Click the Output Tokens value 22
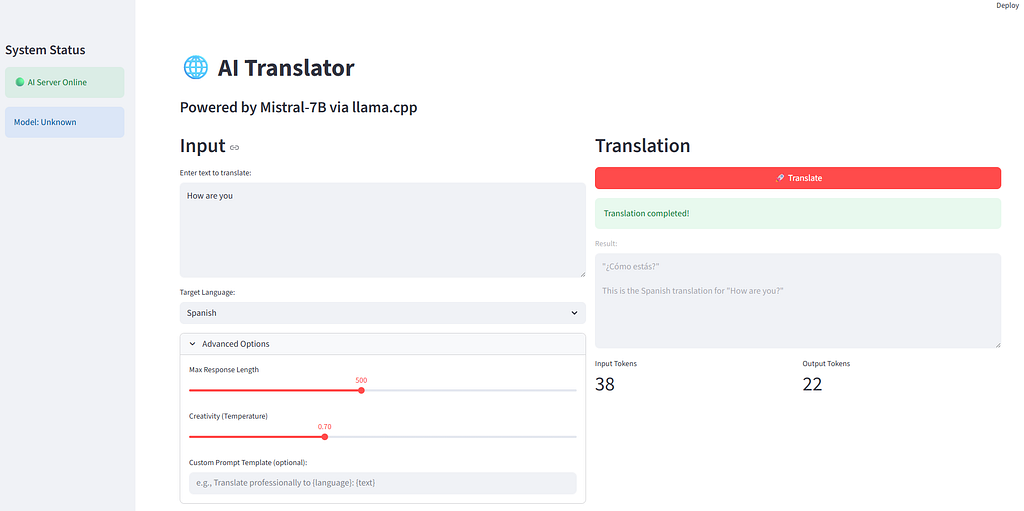The height and width of the screenshot is (511, 1024). pyautogui.click(x=812, y=384)
